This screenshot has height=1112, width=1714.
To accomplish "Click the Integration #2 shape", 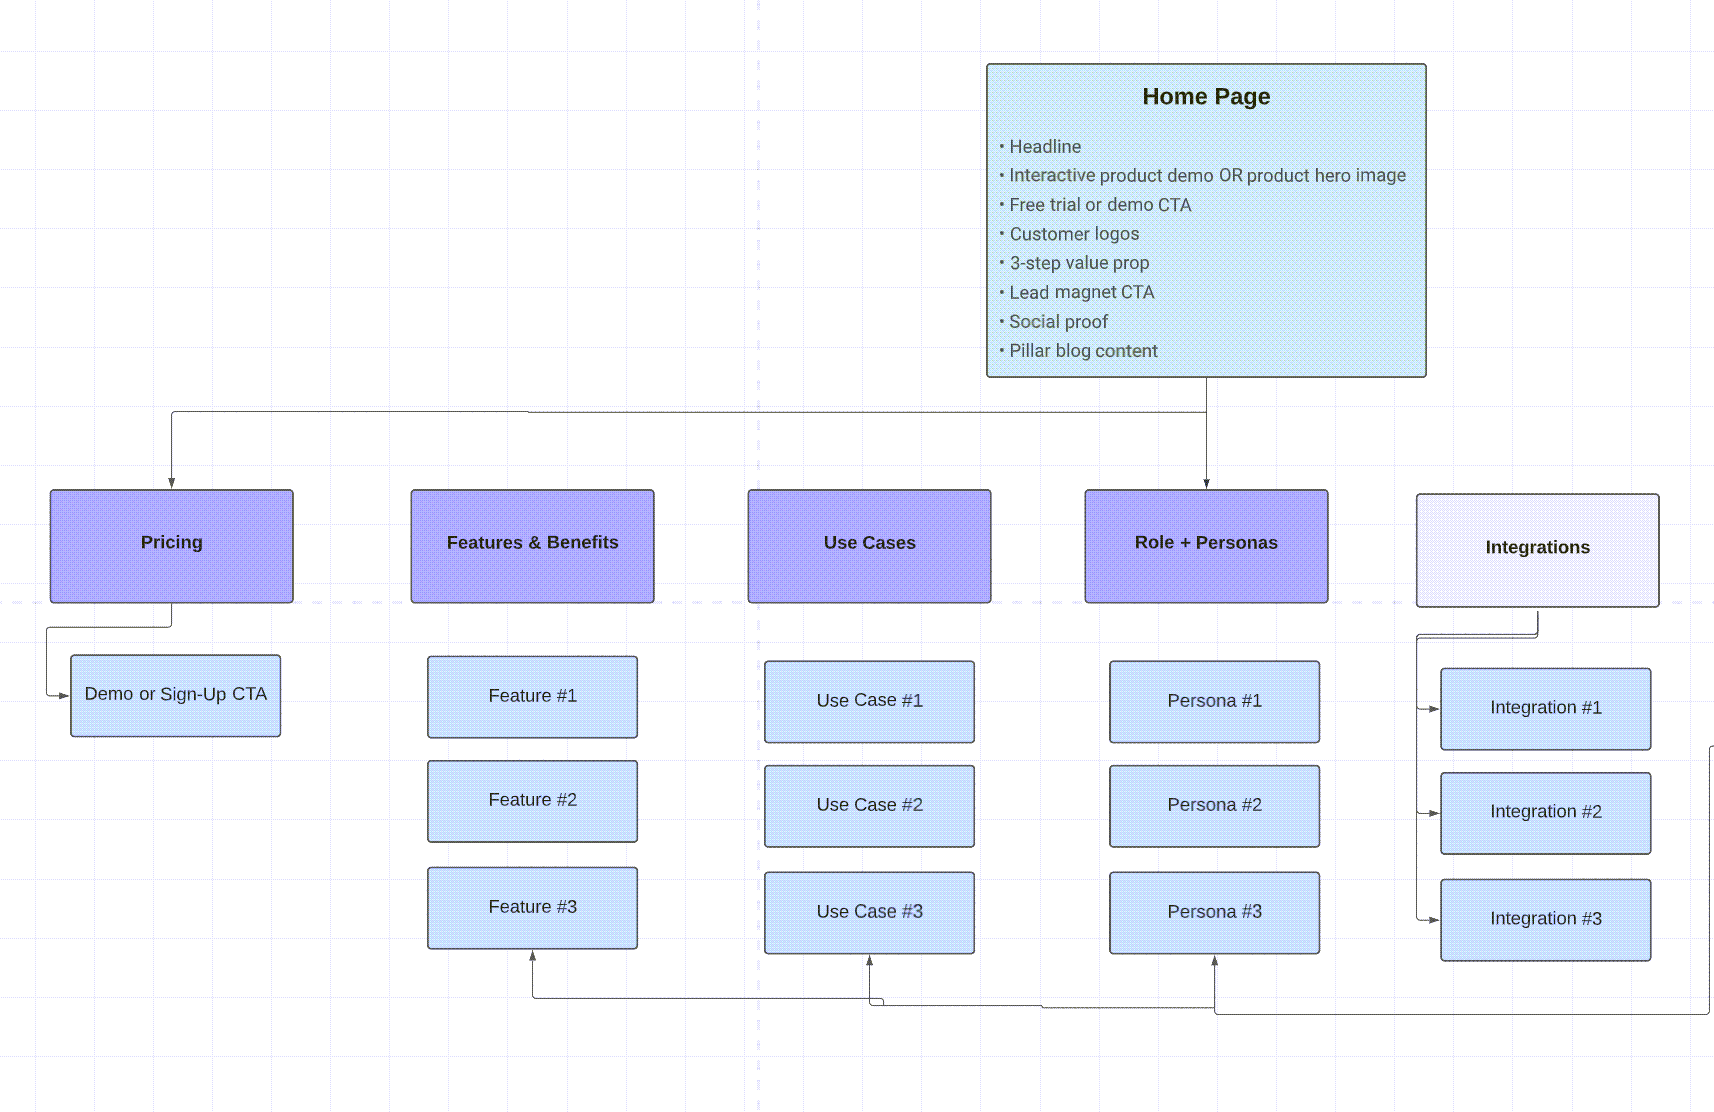I will click(x=1545, y=813).
